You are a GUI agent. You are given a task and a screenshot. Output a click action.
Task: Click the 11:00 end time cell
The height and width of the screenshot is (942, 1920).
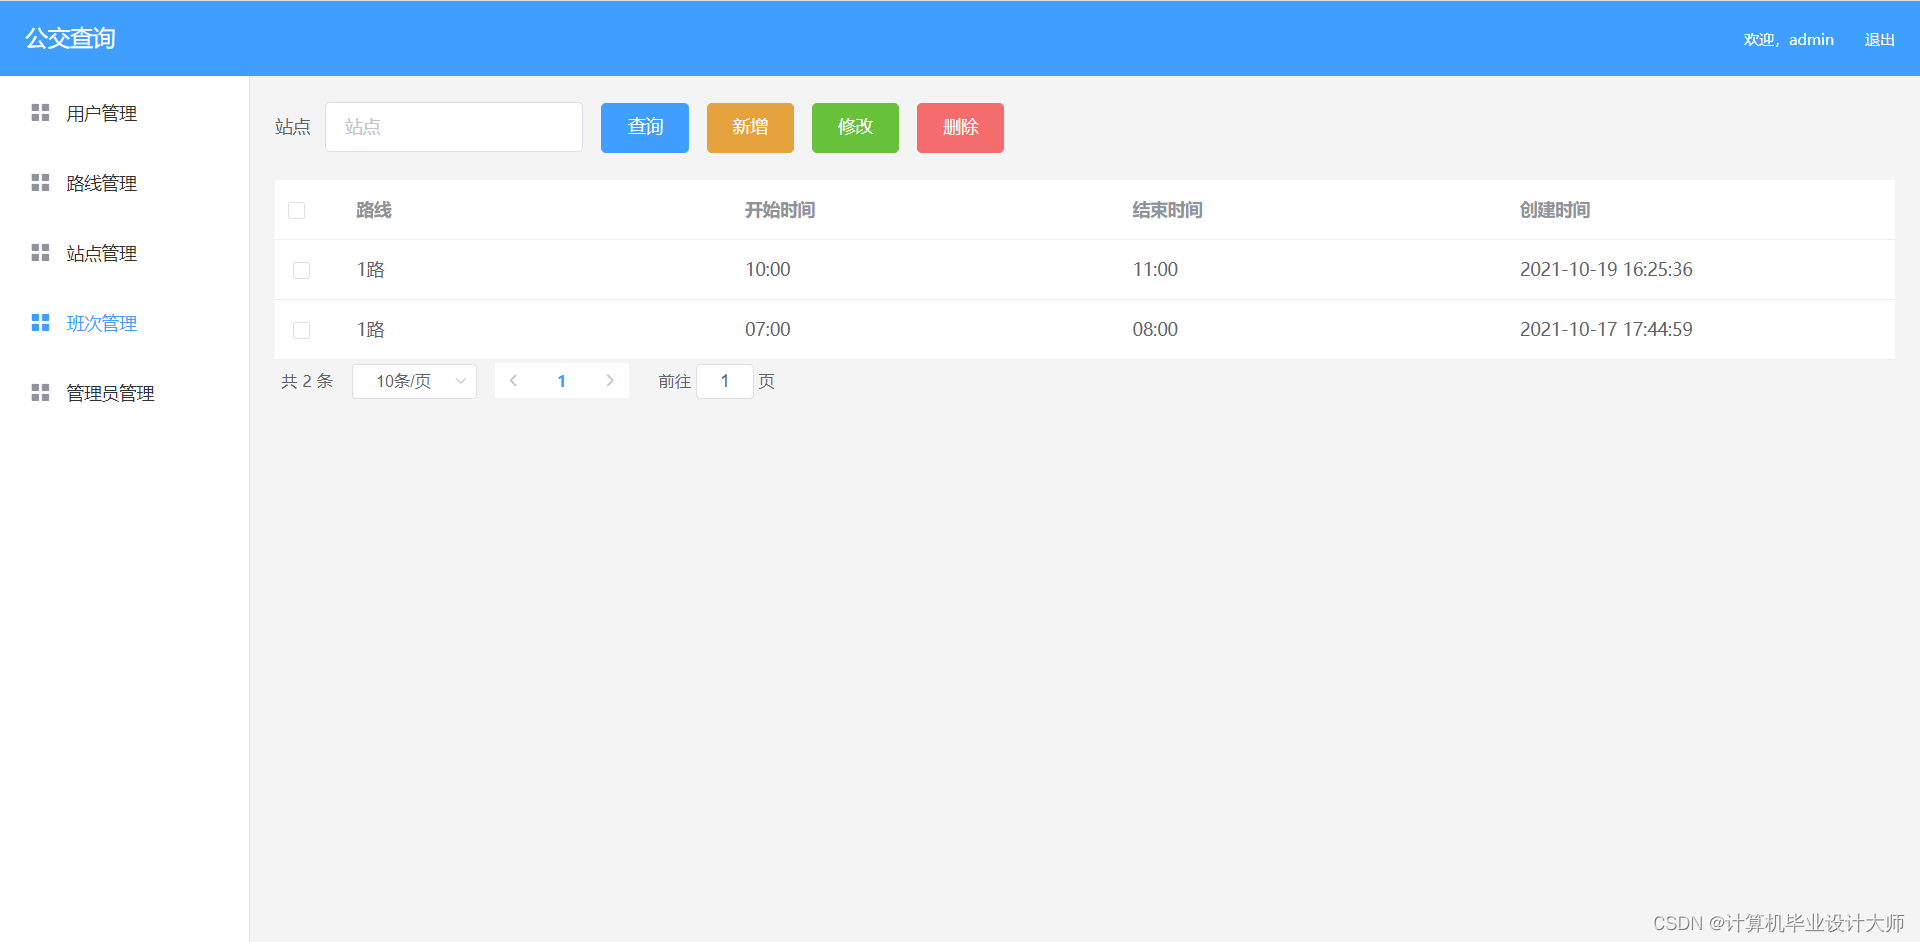pyautogui.click(x=1155, y=269)
